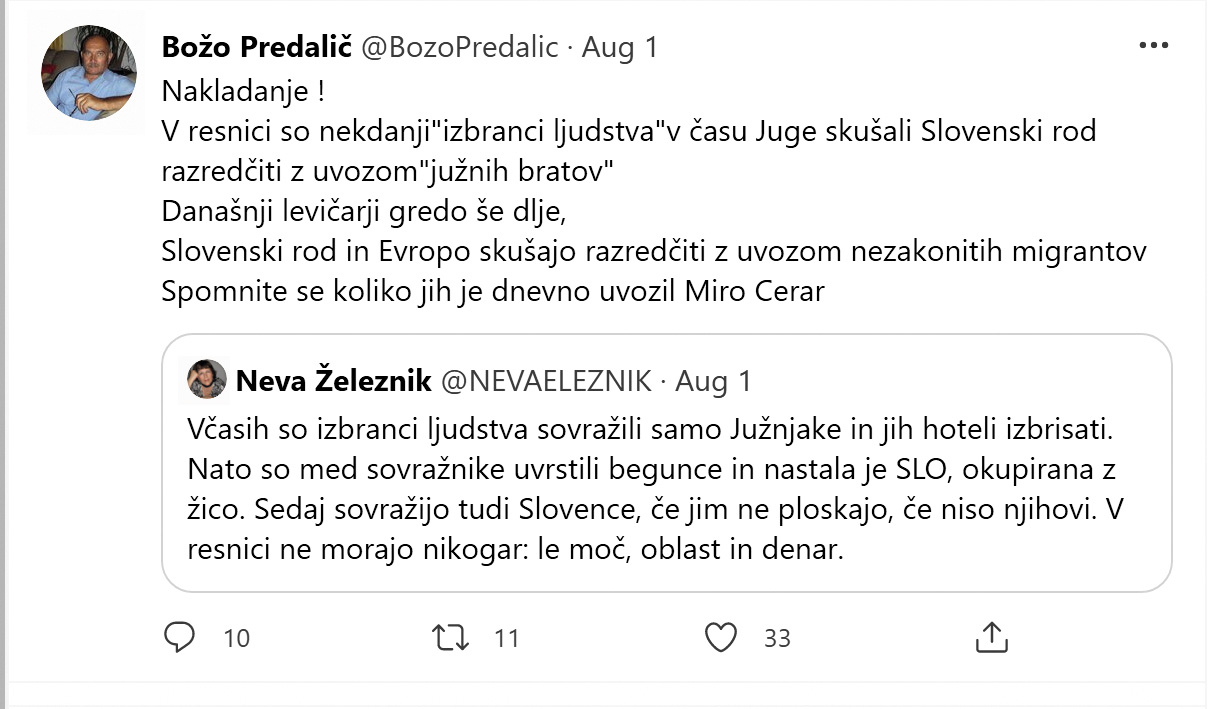Viewport: 1208px width, 709px height.
Task: Click the tweet line mentioning Miro Cerar
Action: 493,291
